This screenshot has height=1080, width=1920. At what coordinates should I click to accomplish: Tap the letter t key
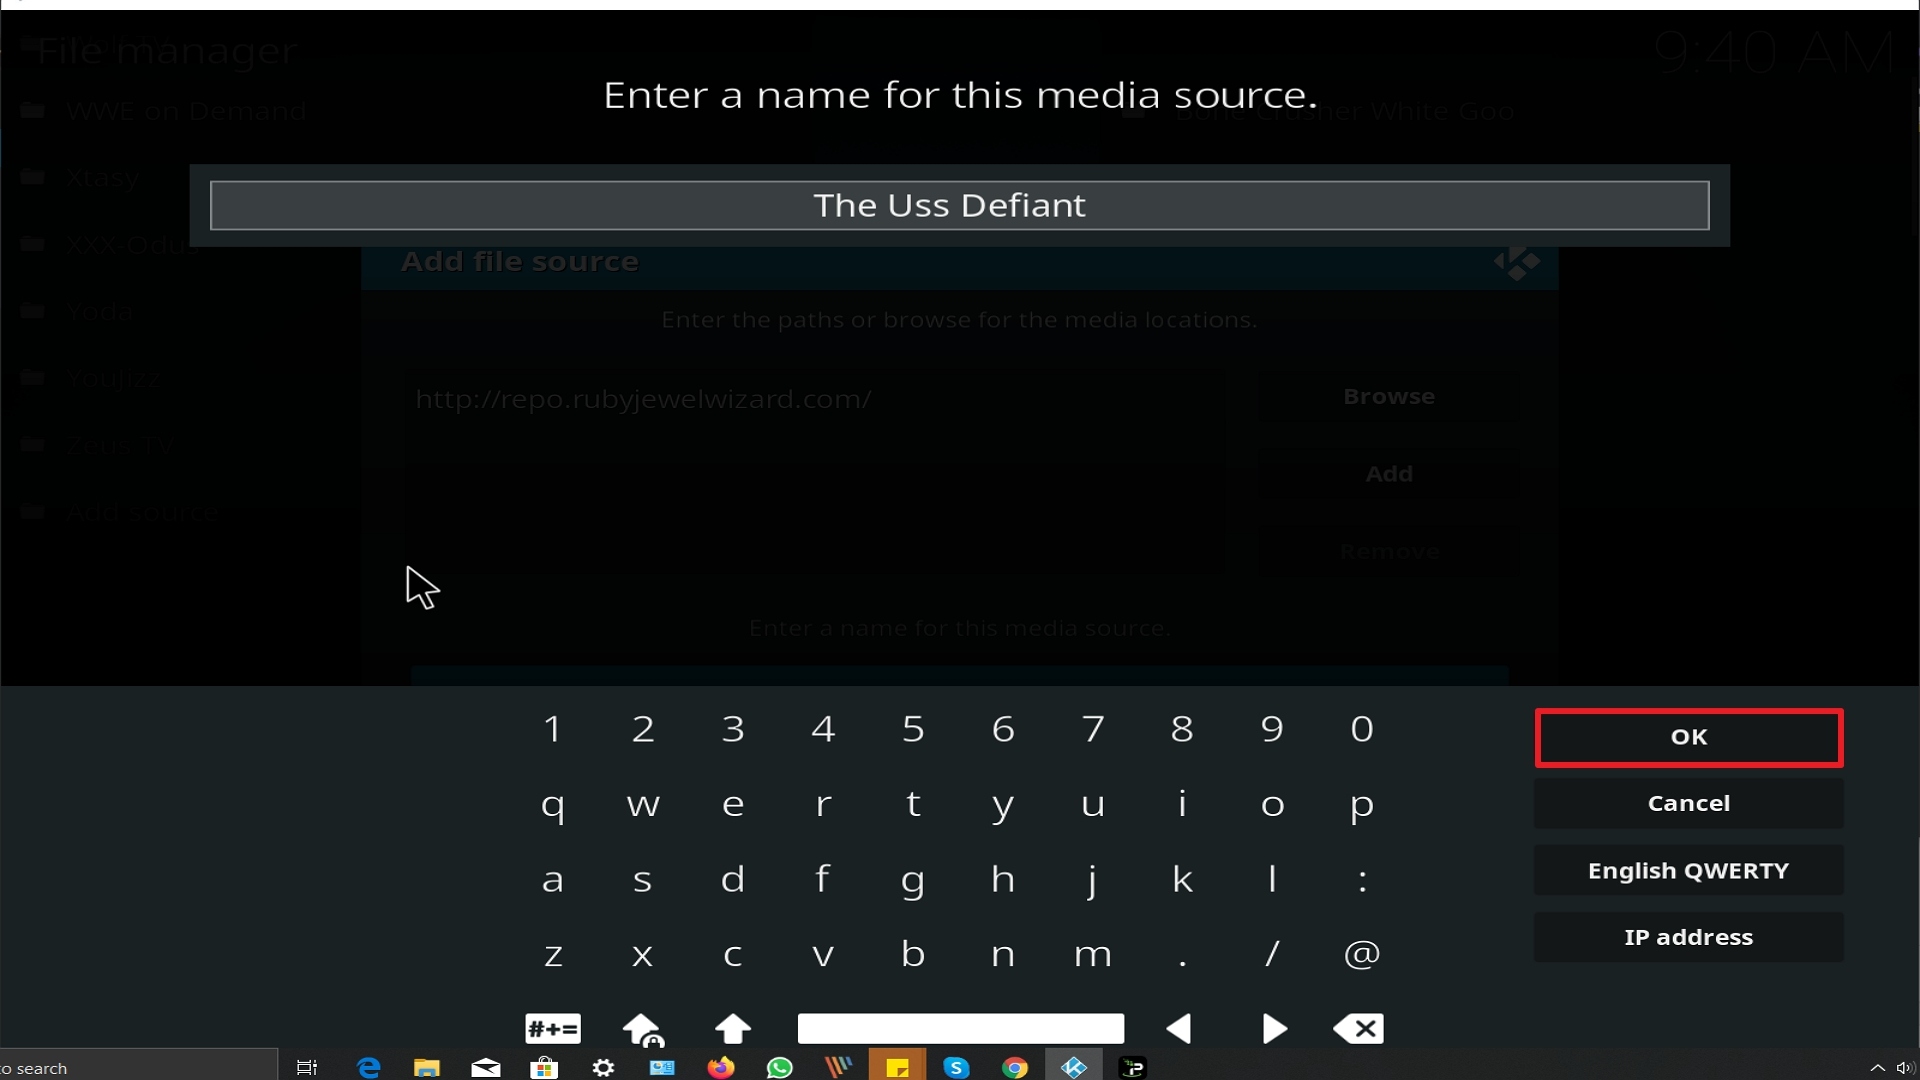coord(913,804)
